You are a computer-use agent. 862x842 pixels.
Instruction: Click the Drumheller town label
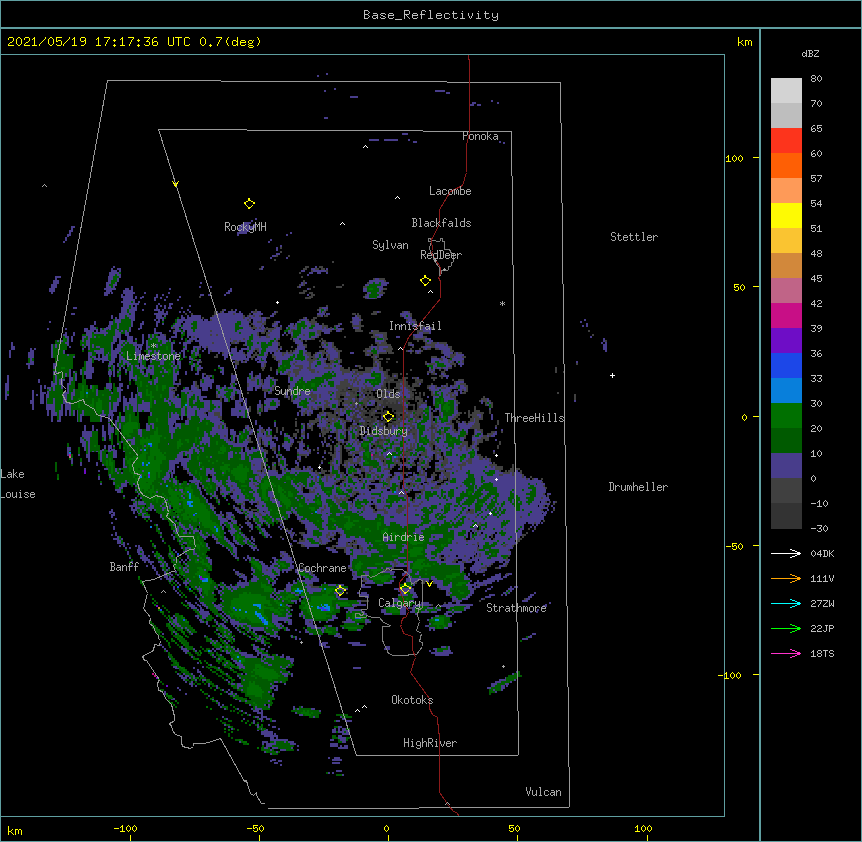[x=638, y=487]
